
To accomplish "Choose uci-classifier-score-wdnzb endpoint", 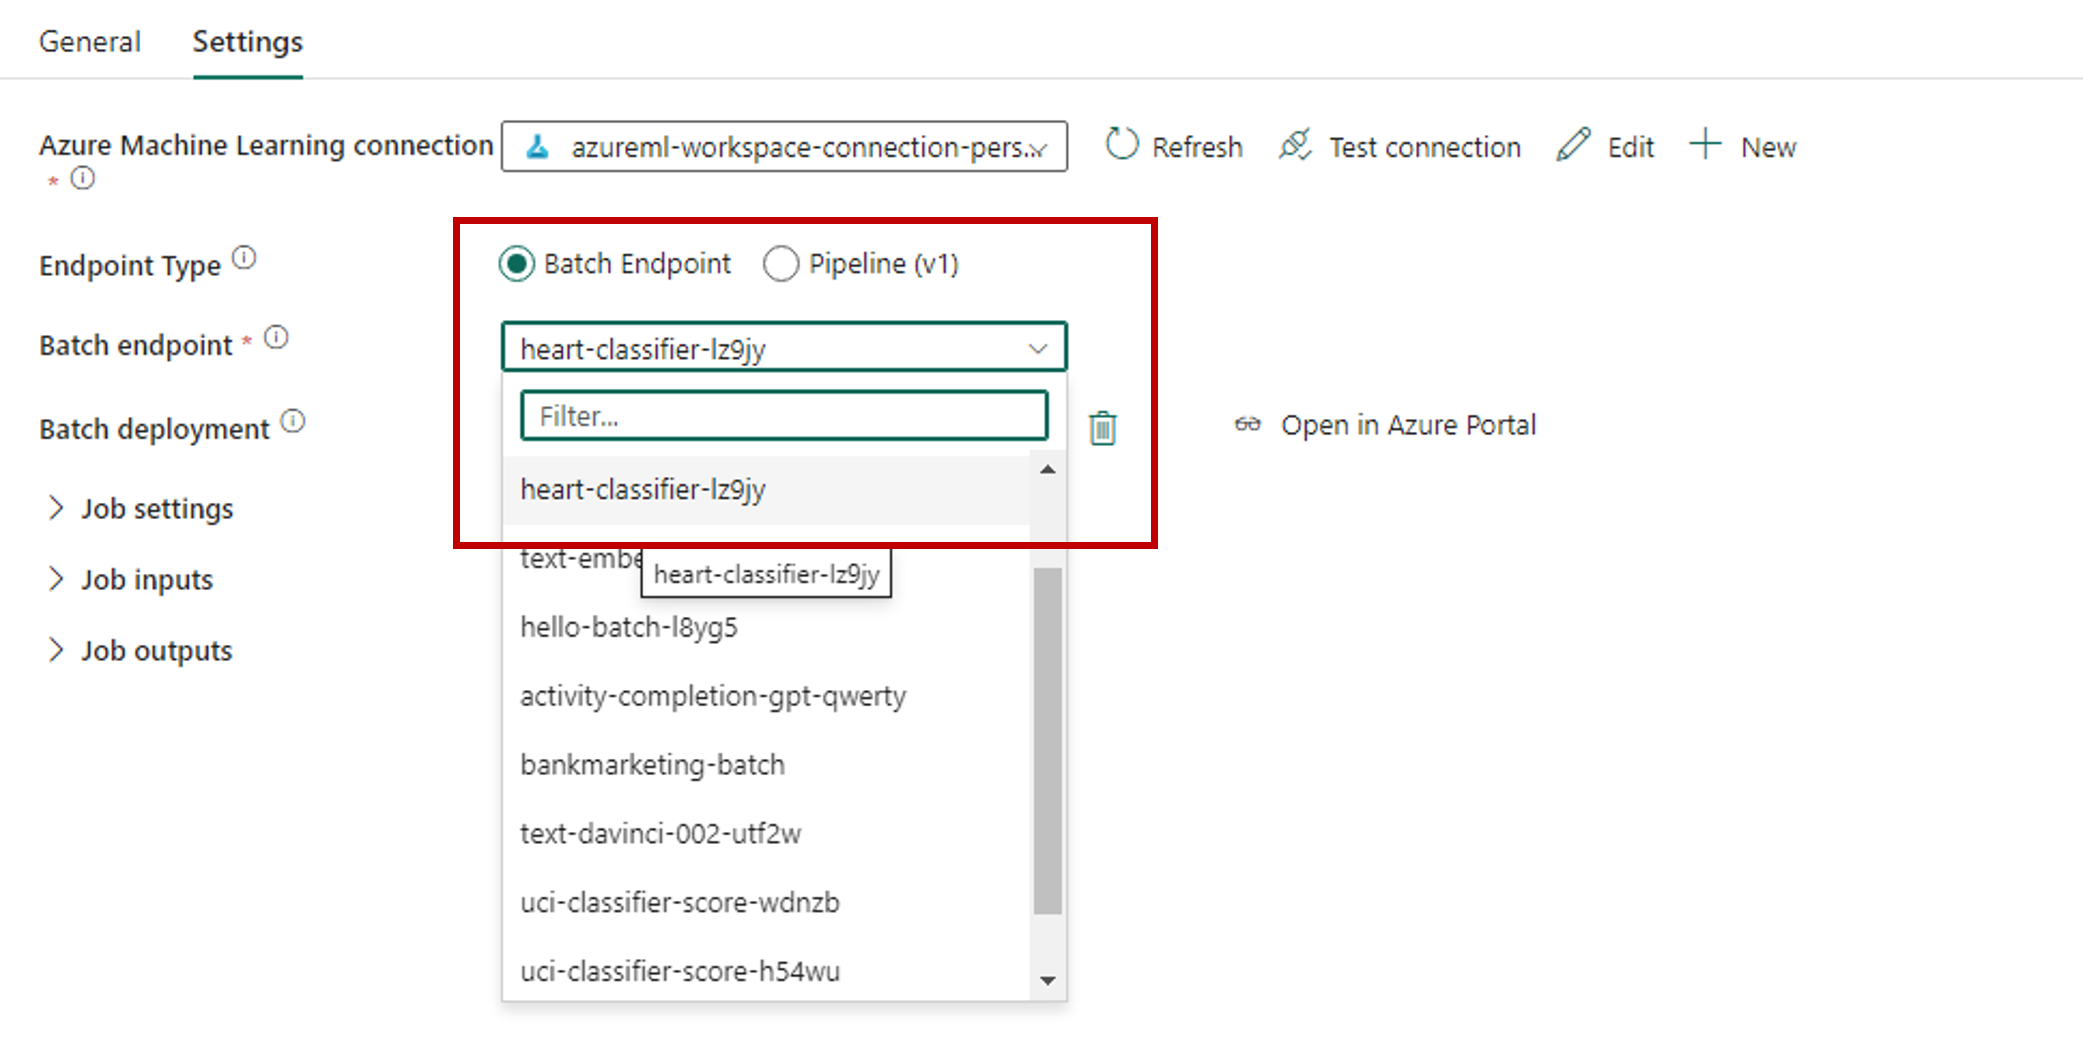I will [766, 903].
